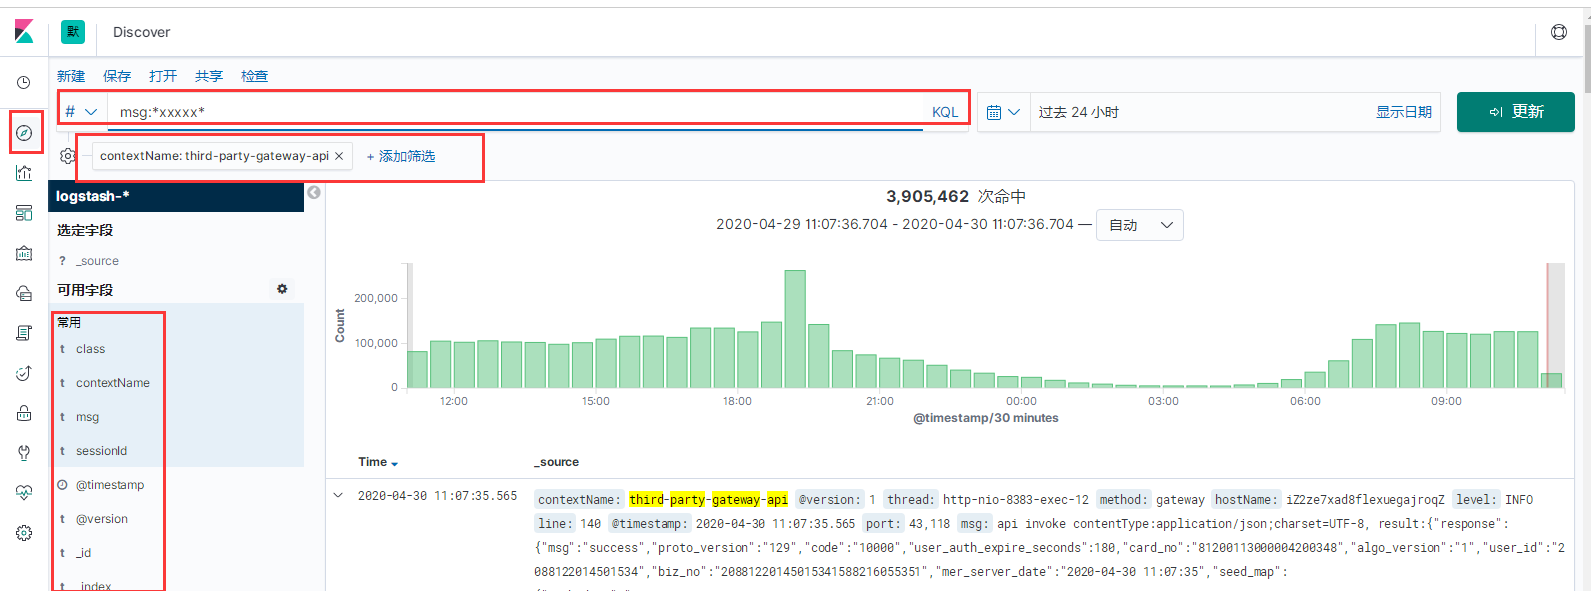This screenshot has height=591, width=1591.
Task: Open Canvas icon in sidebar
Action: (24, 254)
